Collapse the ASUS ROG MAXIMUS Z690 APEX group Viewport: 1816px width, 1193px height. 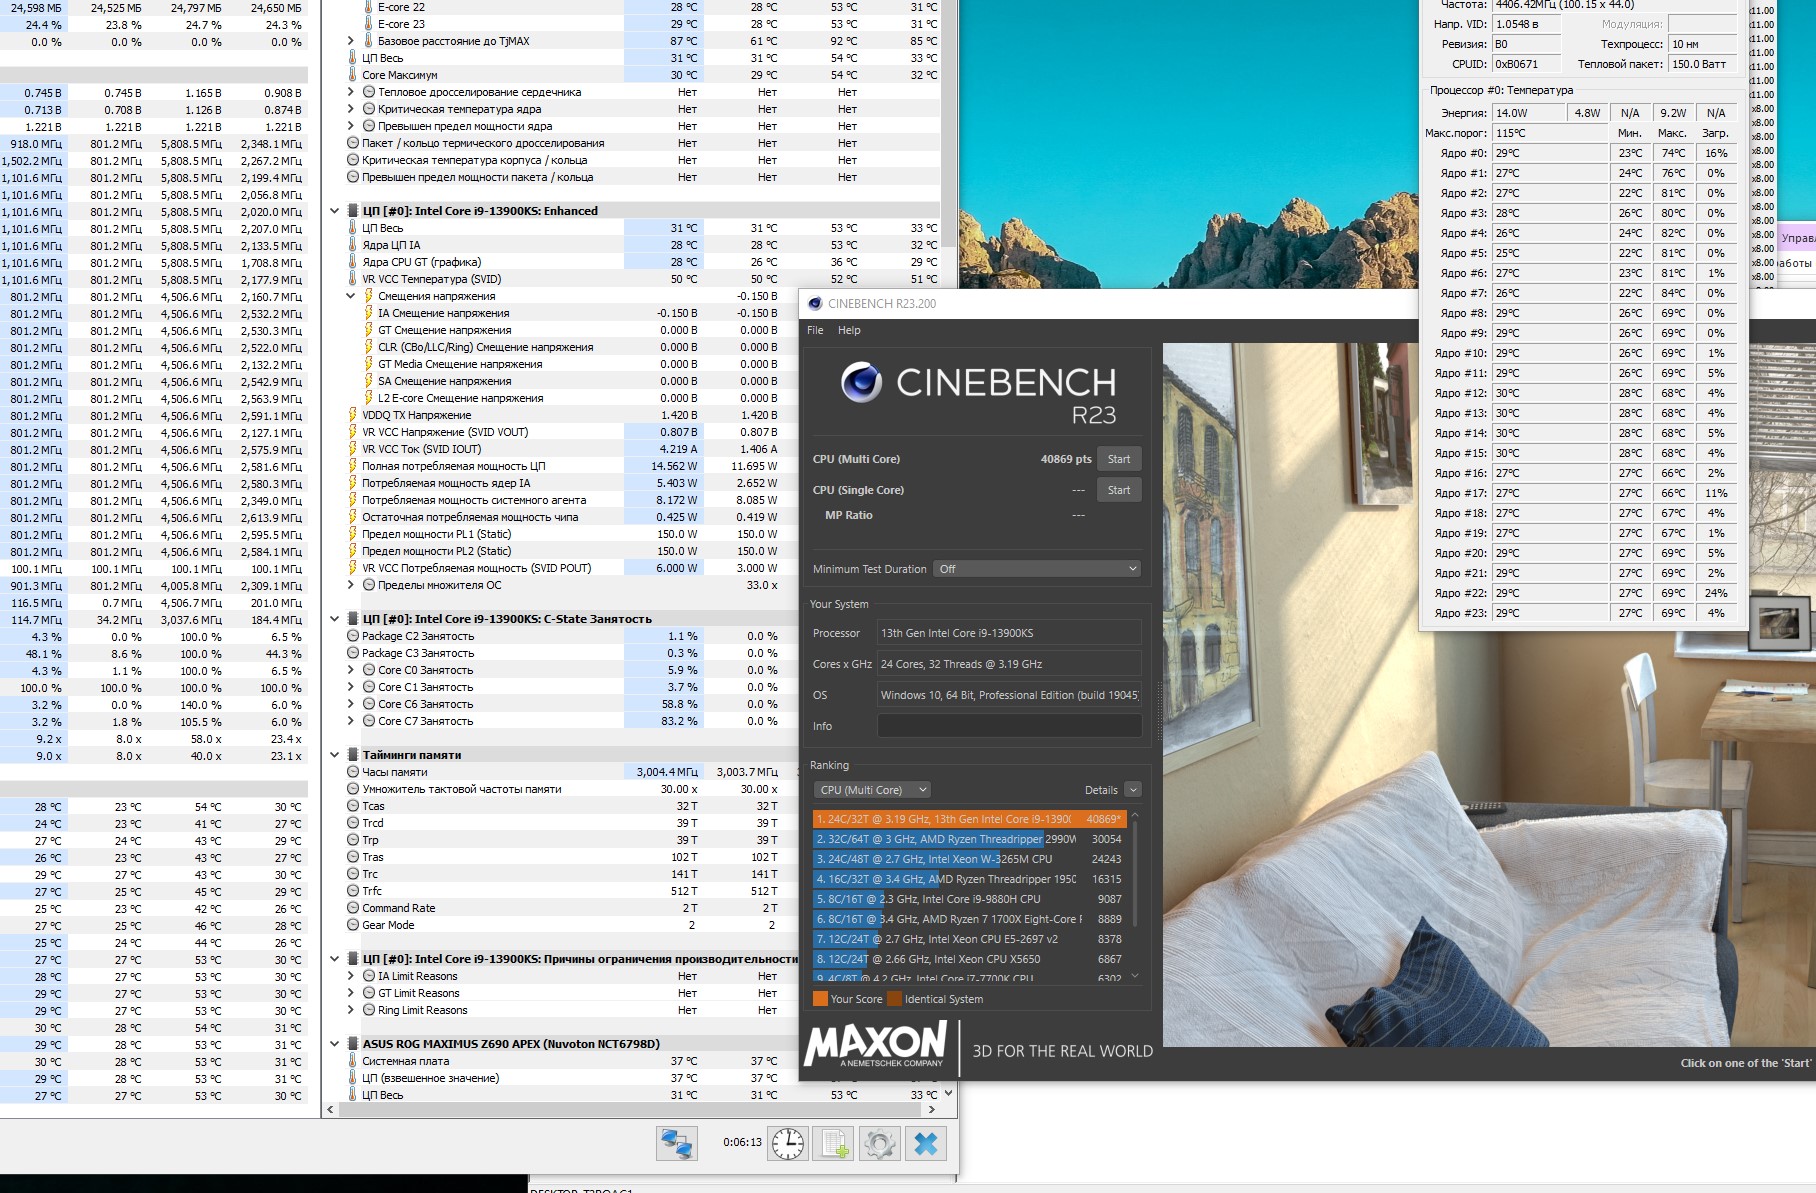pos(335,1044)
